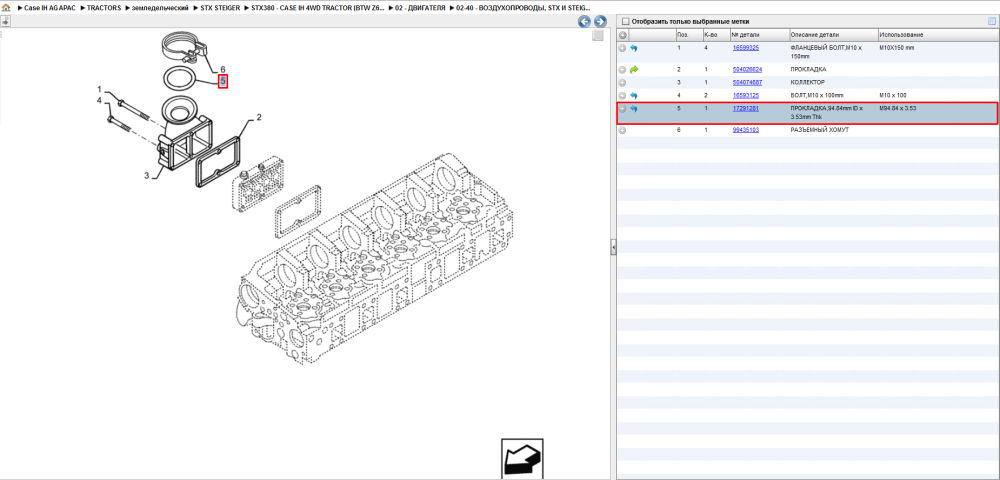Select ПРОКЛАДКА description in row 2

tap(808, 69)
